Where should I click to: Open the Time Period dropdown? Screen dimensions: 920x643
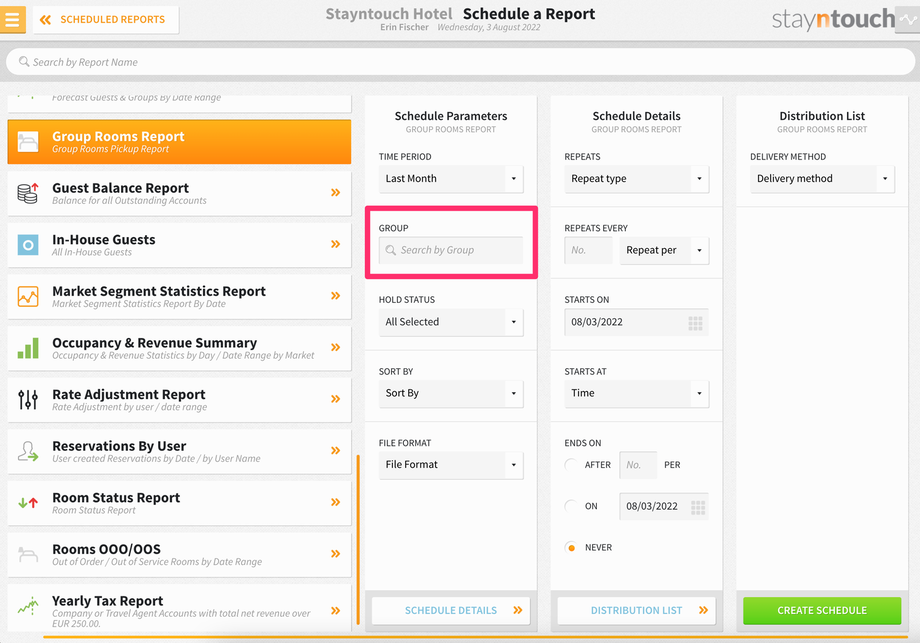pyautogui.click(x=451, y=178)
